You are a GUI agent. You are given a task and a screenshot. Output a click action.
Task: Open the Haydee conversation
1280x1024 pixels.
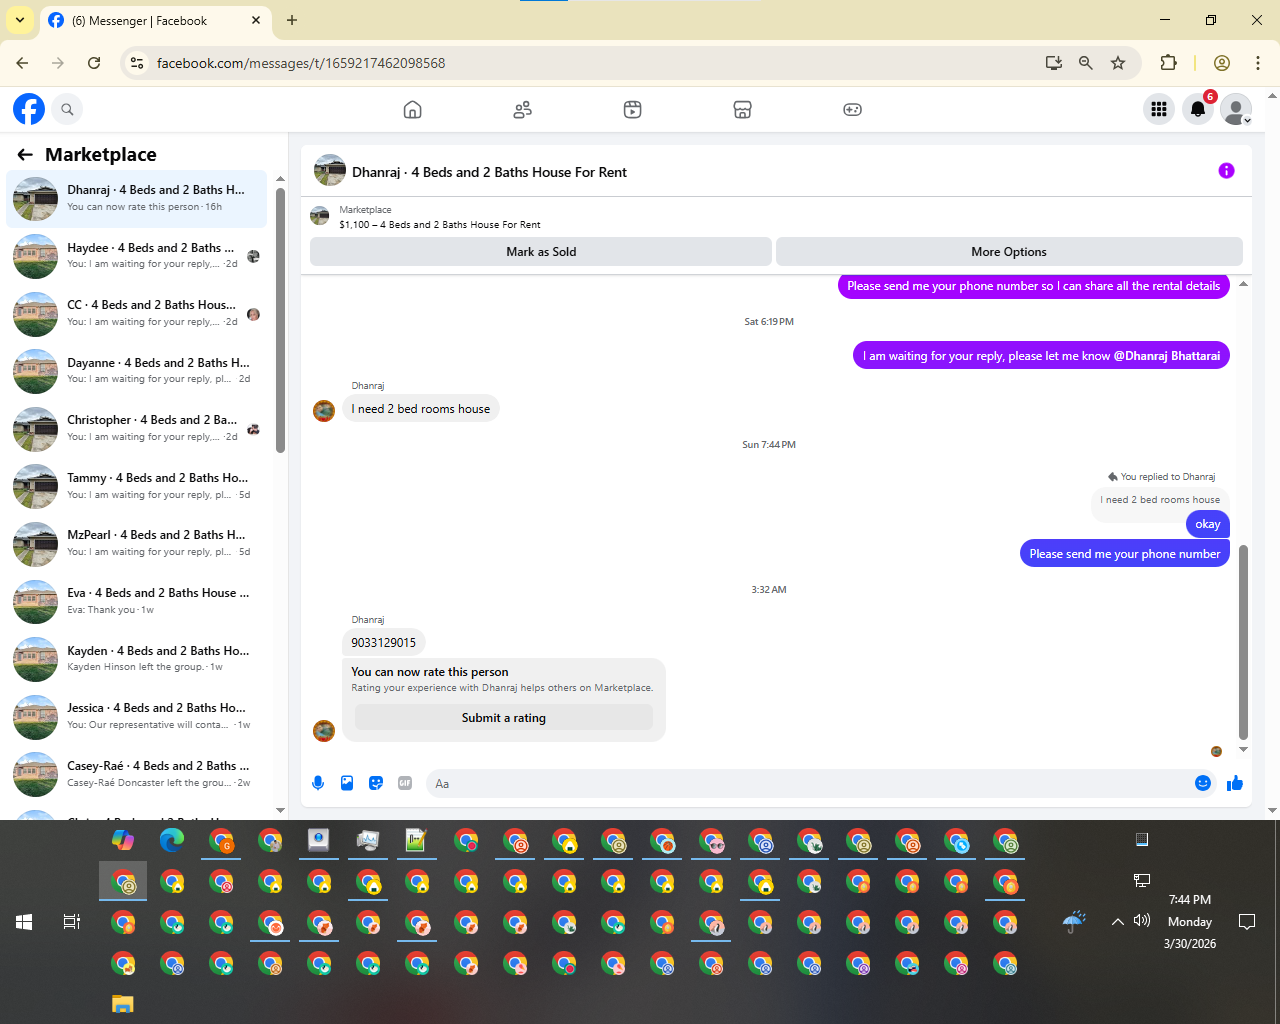tap(137, 256)
